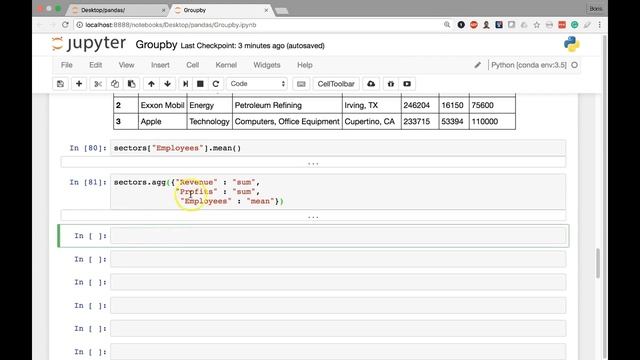640x360 pixels.
Task: Switch to Groupby browser tab
Action: coord(221,10)
